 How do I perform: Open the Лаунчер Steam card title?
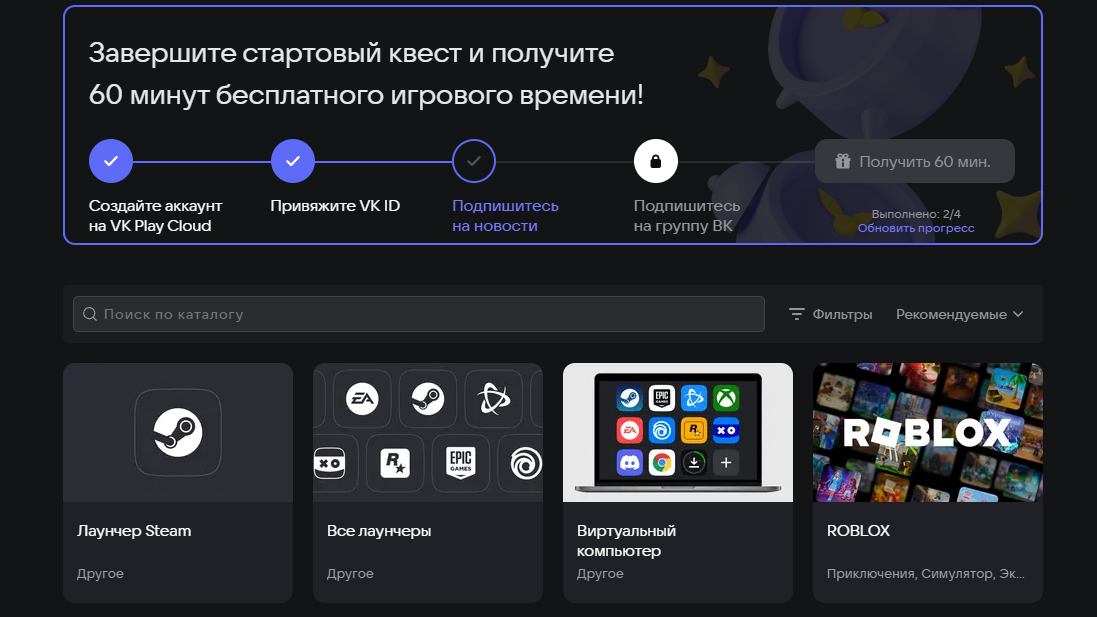pos(134,531)
